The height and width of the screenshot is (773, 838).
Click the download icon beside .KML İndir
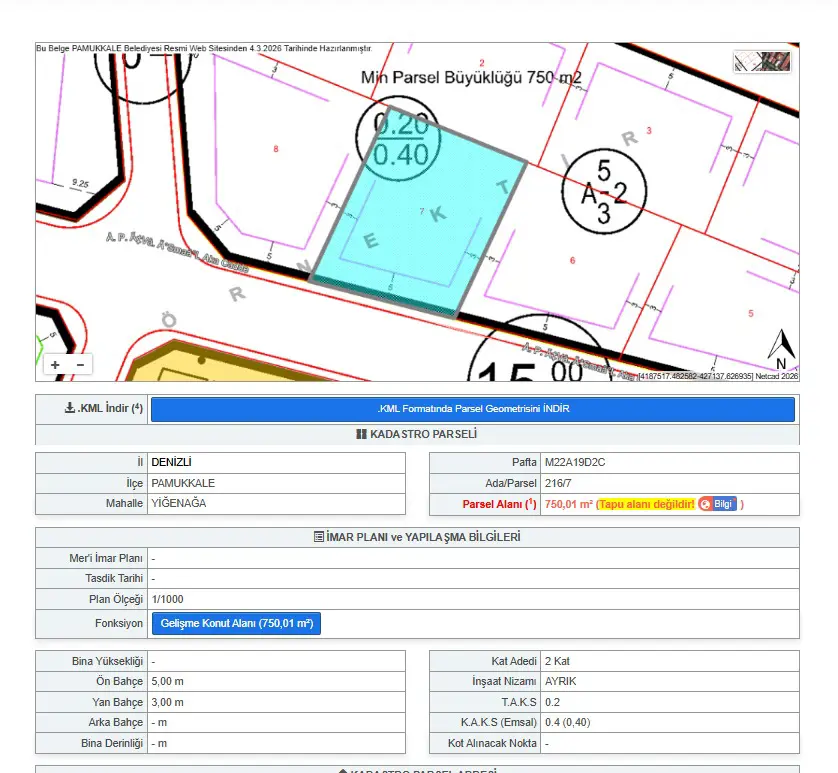(69, 408)
